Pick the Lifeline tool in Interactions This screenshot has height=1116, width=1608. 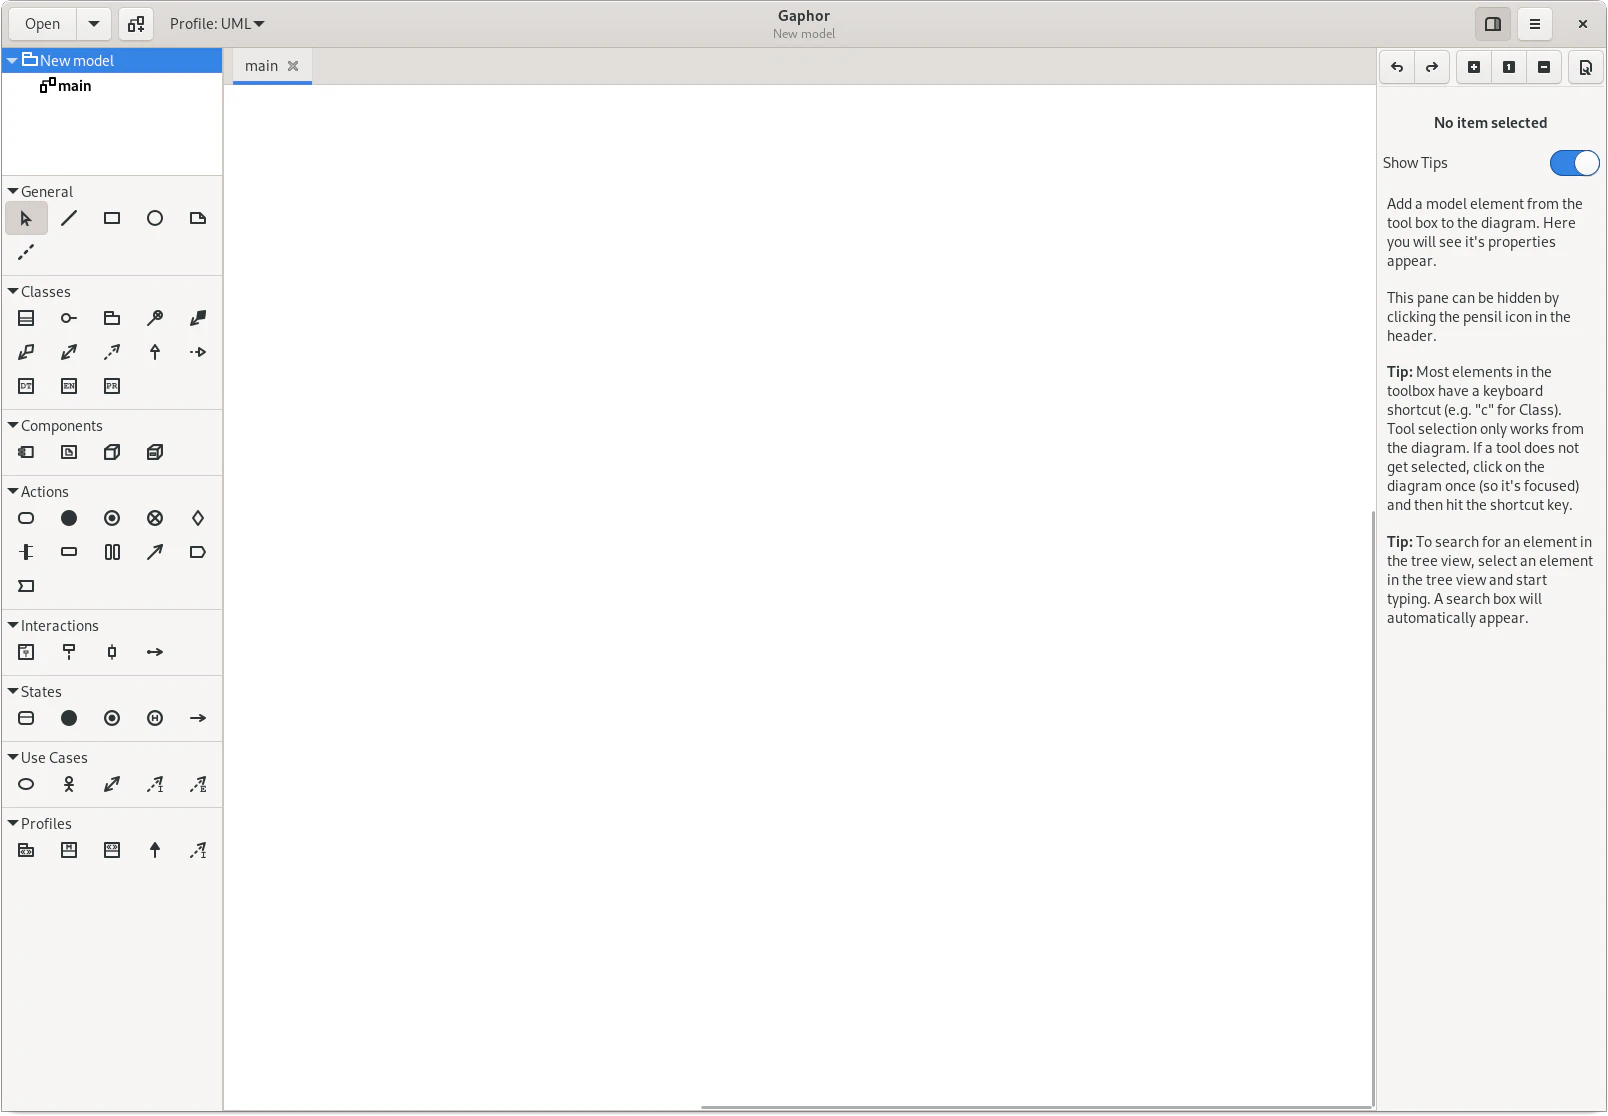click(x=69, y=652)
